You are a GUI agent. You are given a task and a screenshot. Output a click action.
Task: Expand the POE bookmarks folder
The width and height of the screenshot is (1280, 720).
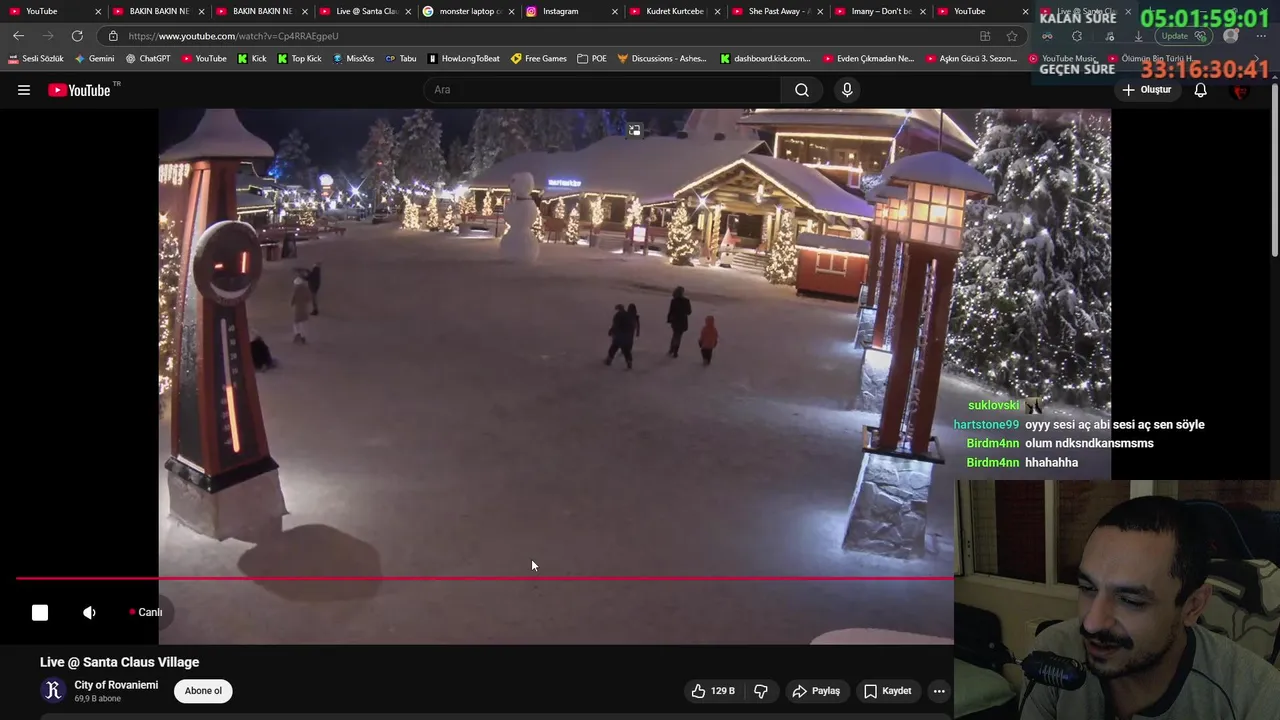[x=592, y=59]
